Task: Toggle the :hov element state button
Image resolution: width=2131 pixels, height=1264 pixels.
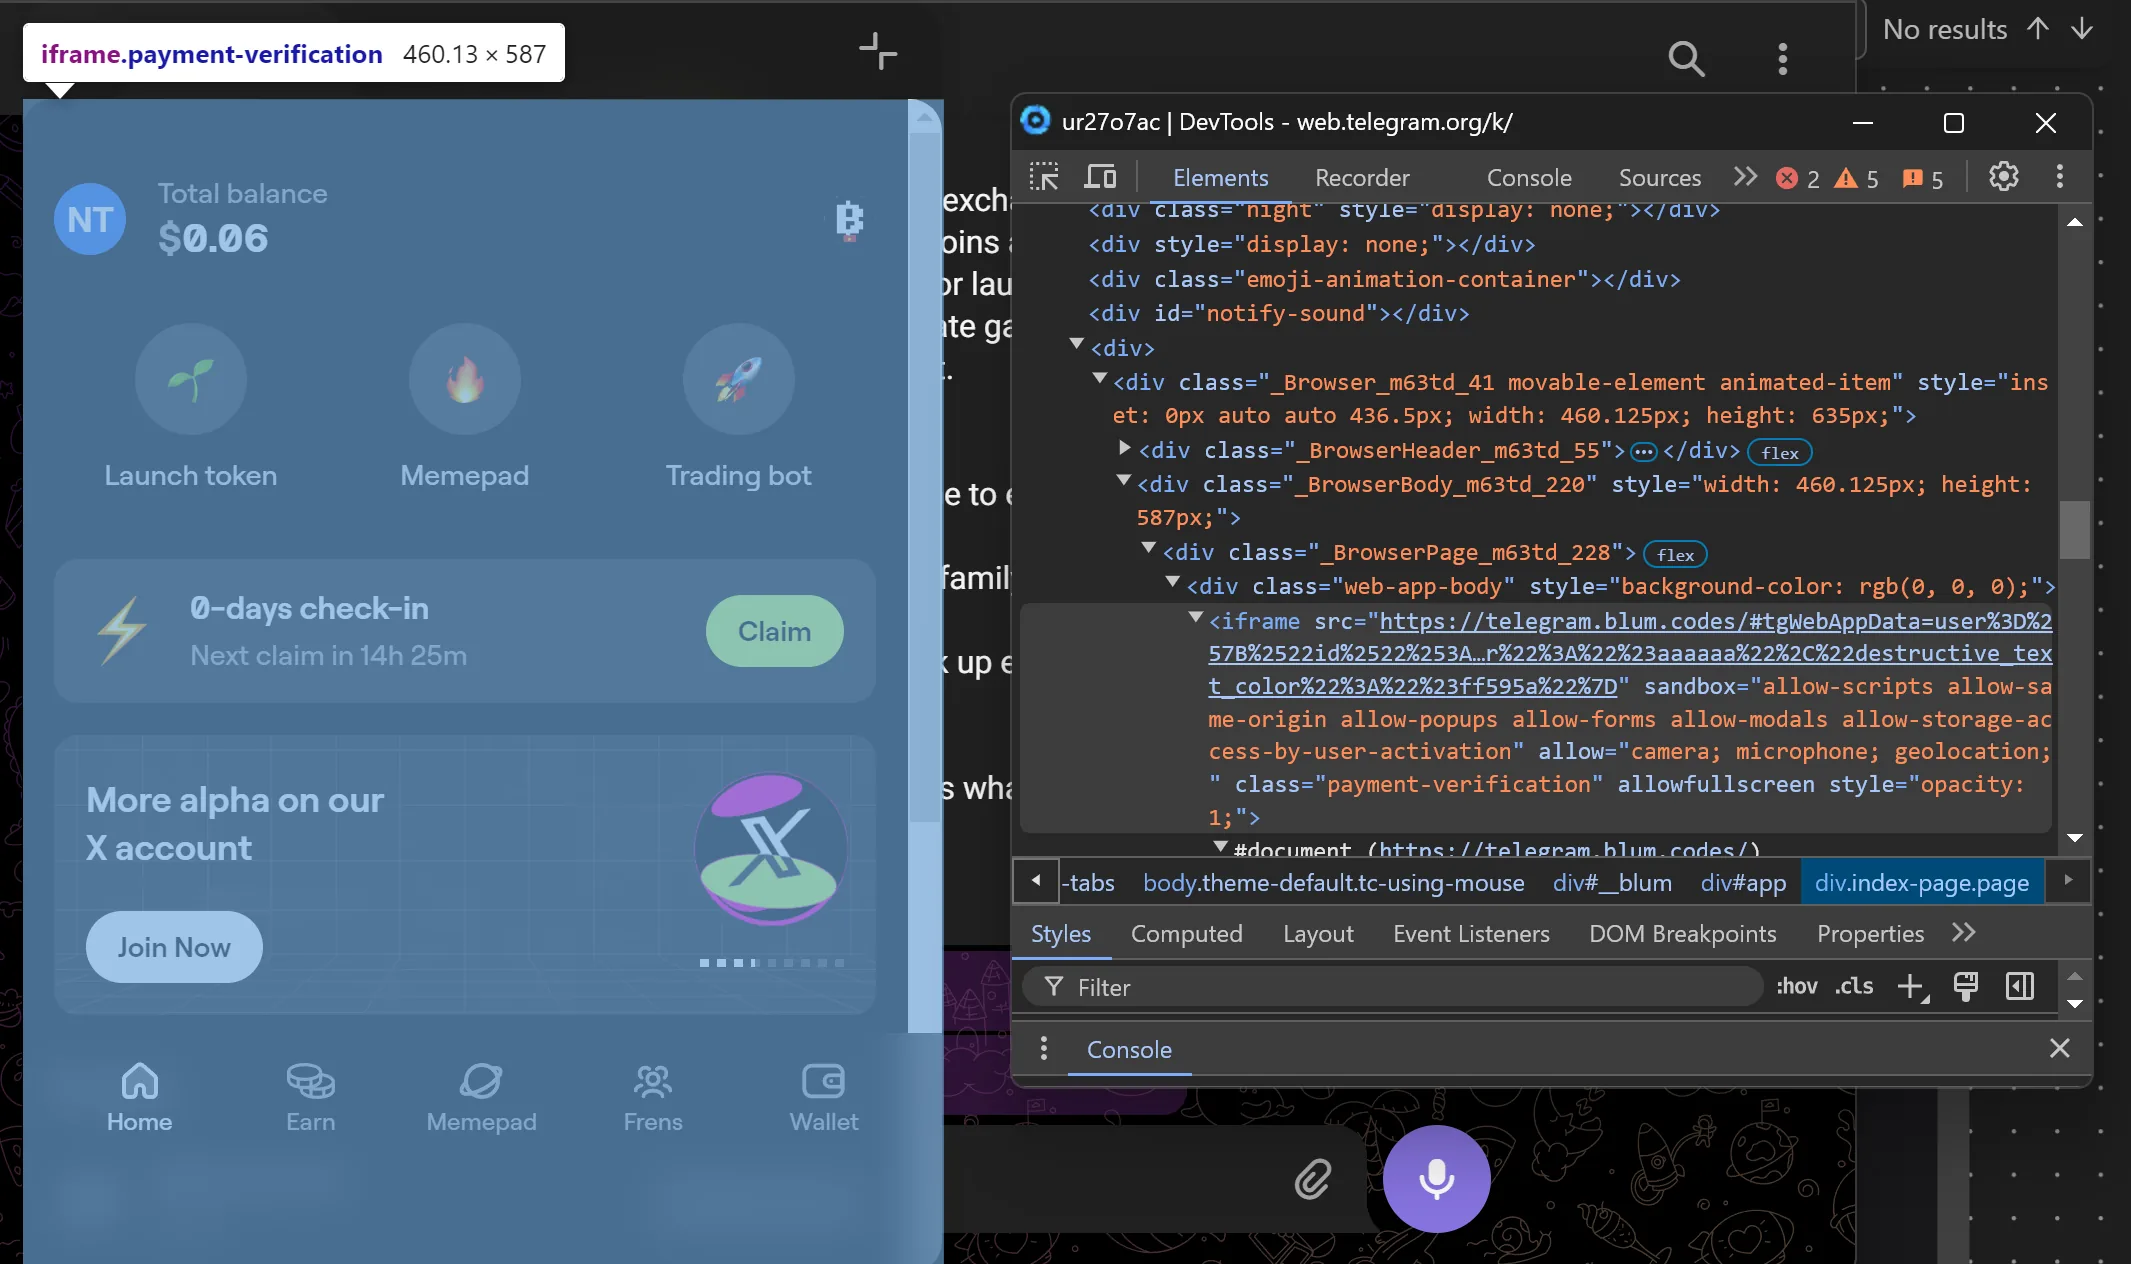Action: coord(1796,987)
